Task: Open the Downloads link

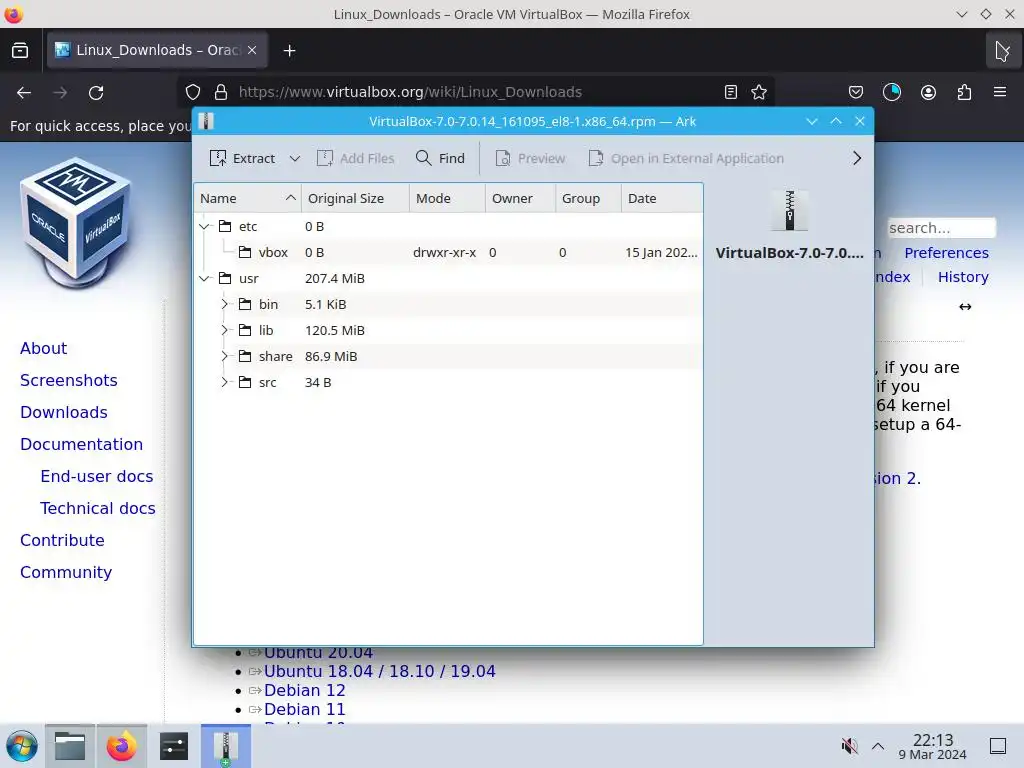Action: point(64,412)
